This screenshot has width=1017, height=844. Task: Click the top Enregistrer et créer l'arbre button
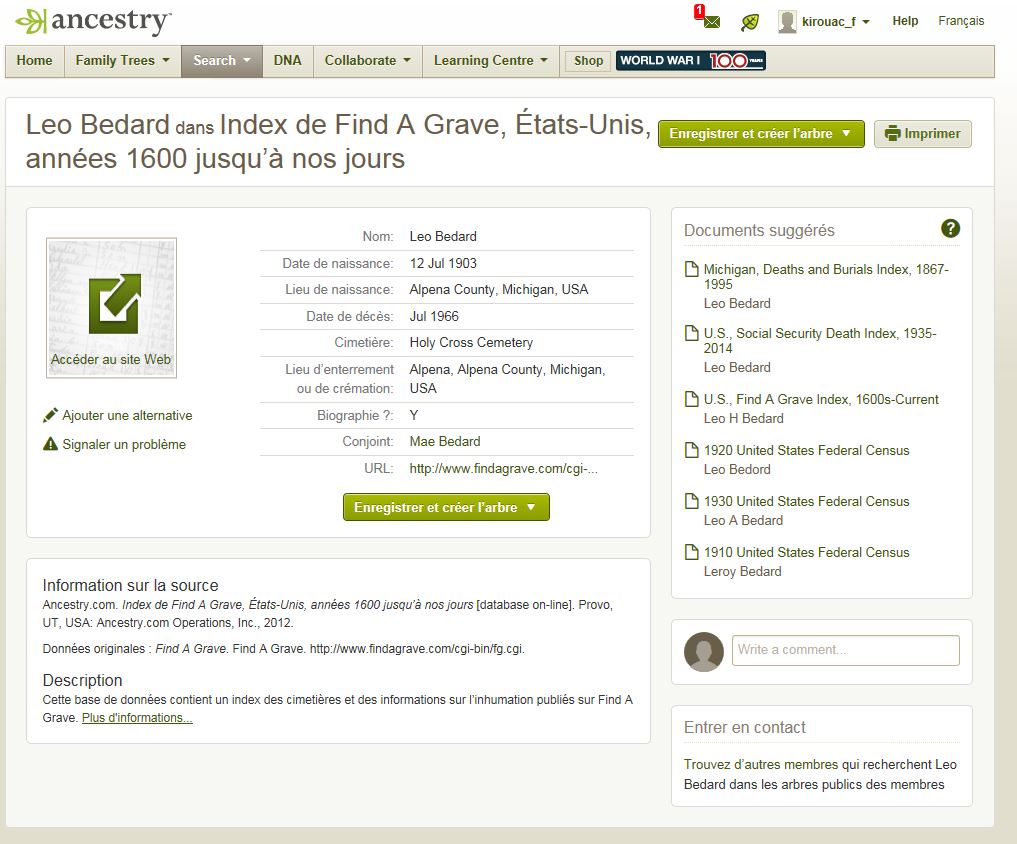761,134
